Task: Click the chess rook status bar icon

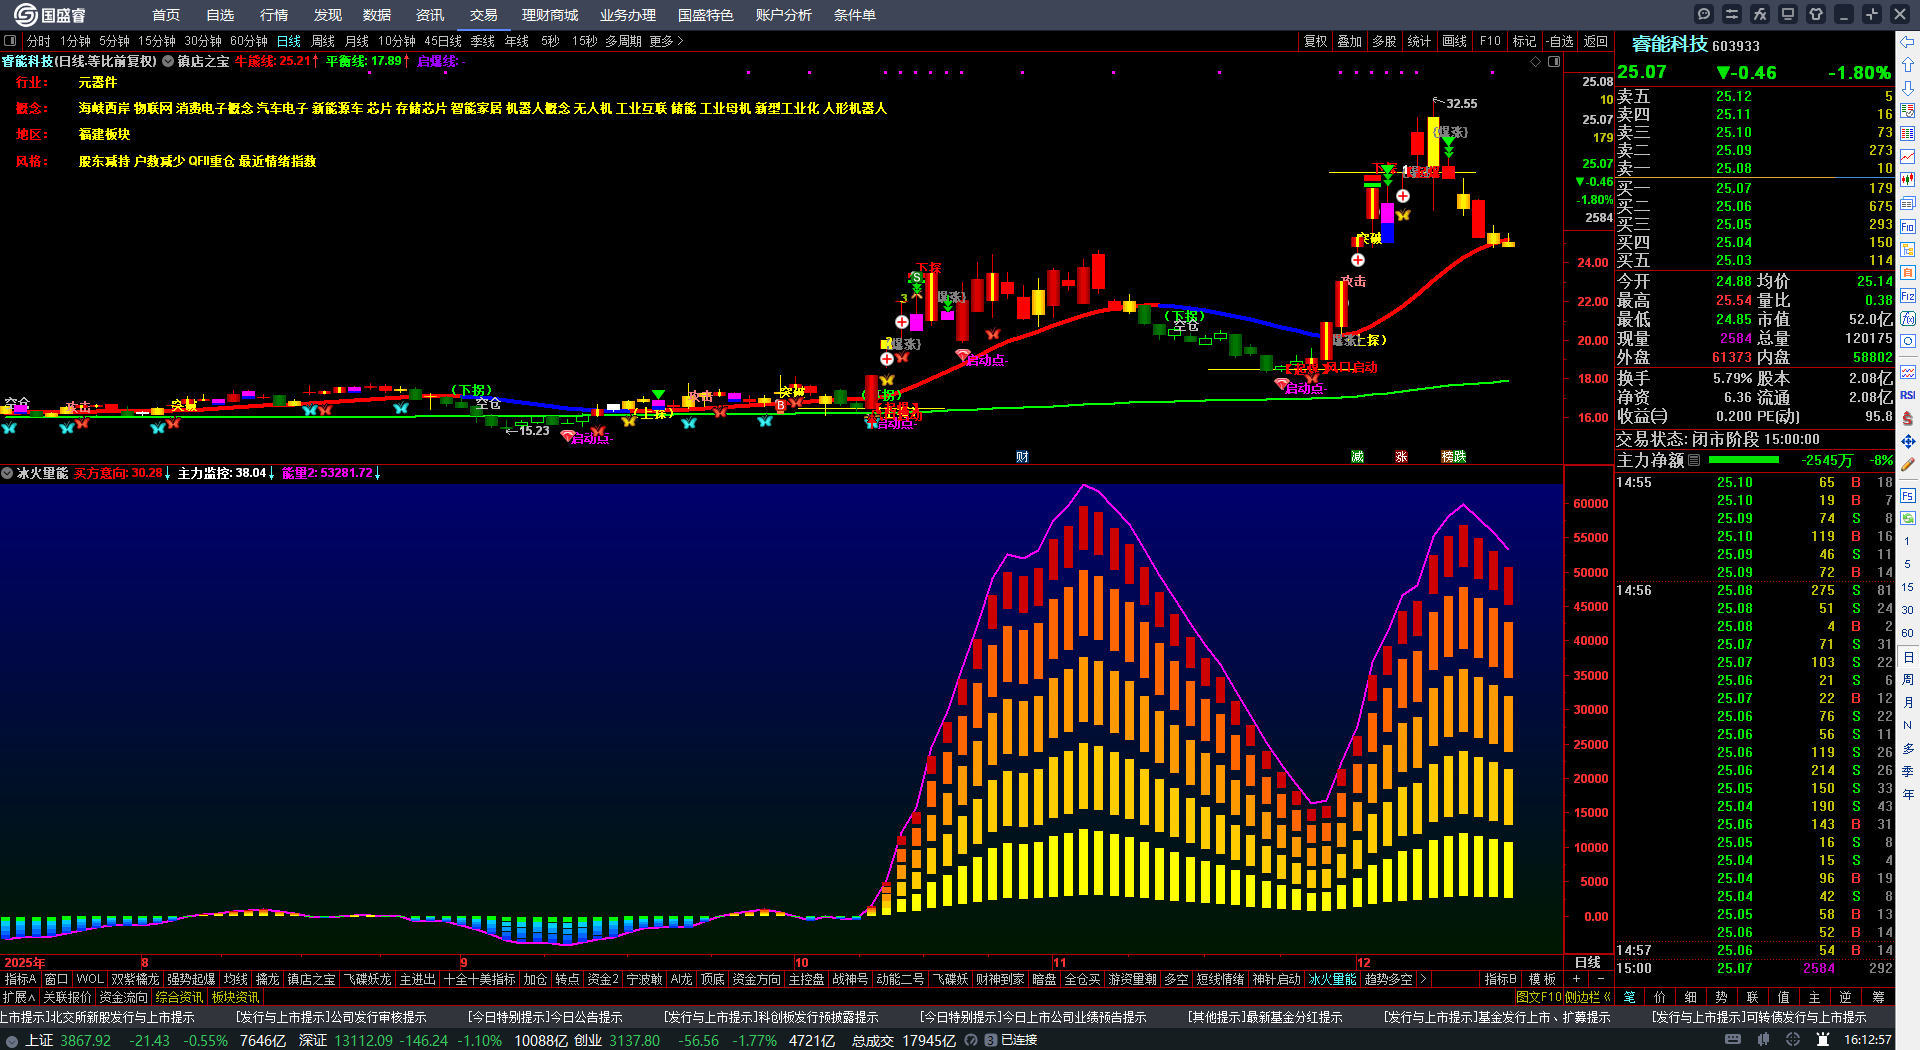Action: (1822, 1040)
